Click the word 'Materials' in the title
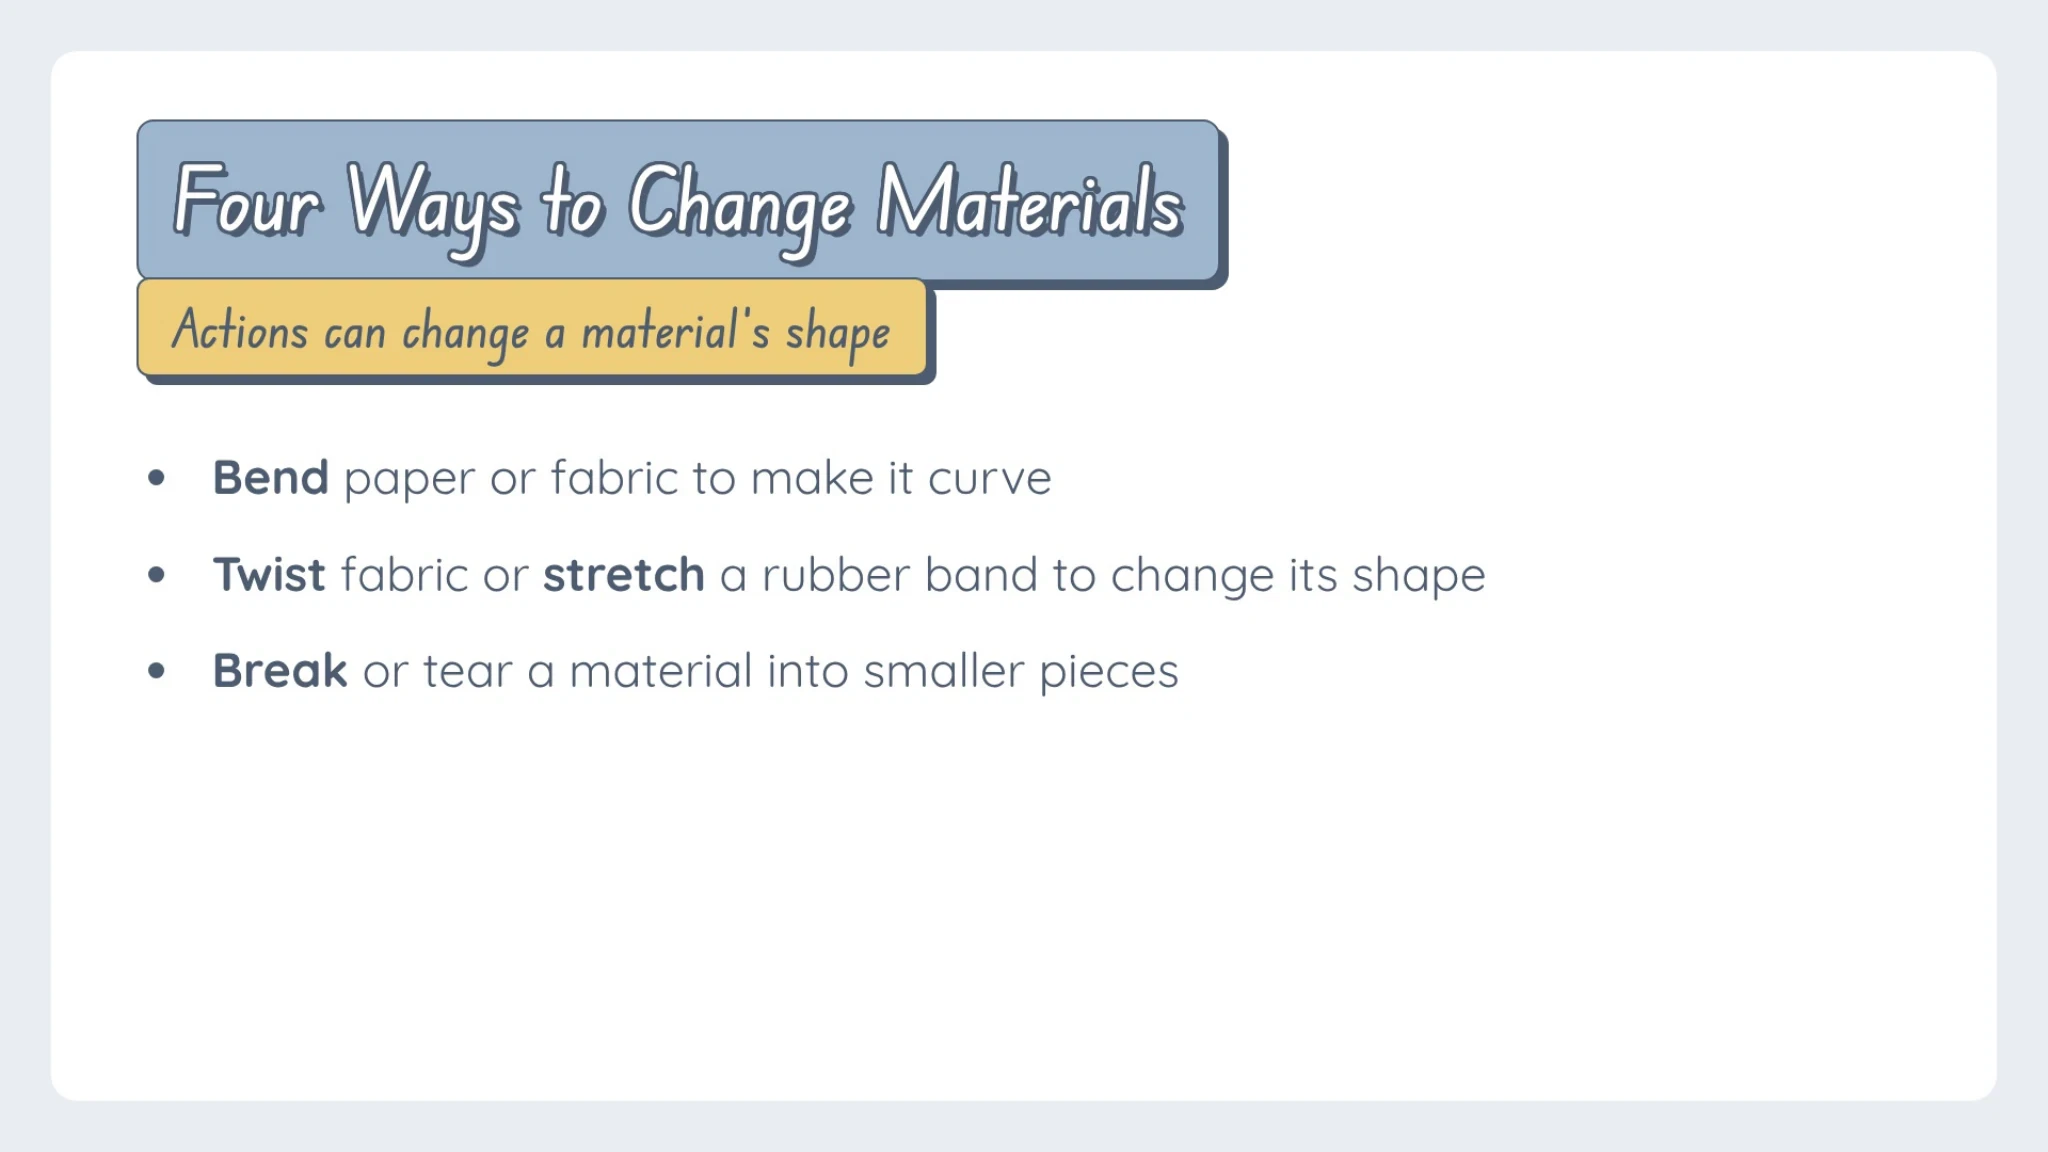Viewport: 2048px width, 1152px height. point(1030,202)
